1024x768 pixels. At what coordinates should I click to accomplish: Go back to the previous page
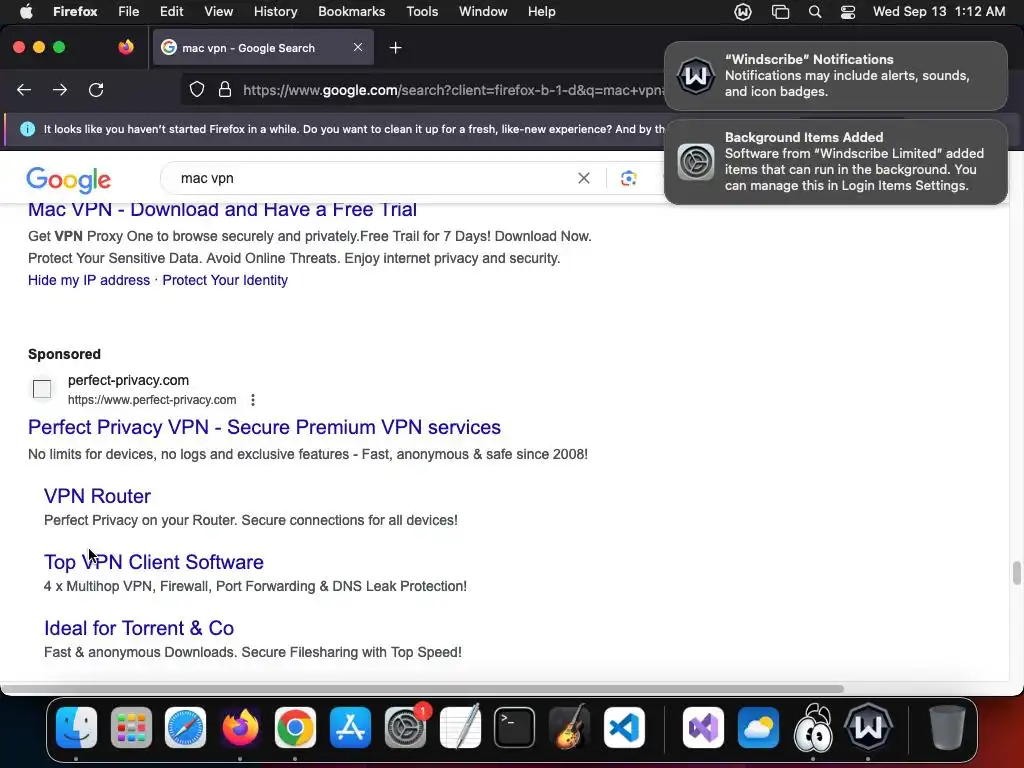tap(24, 89)
